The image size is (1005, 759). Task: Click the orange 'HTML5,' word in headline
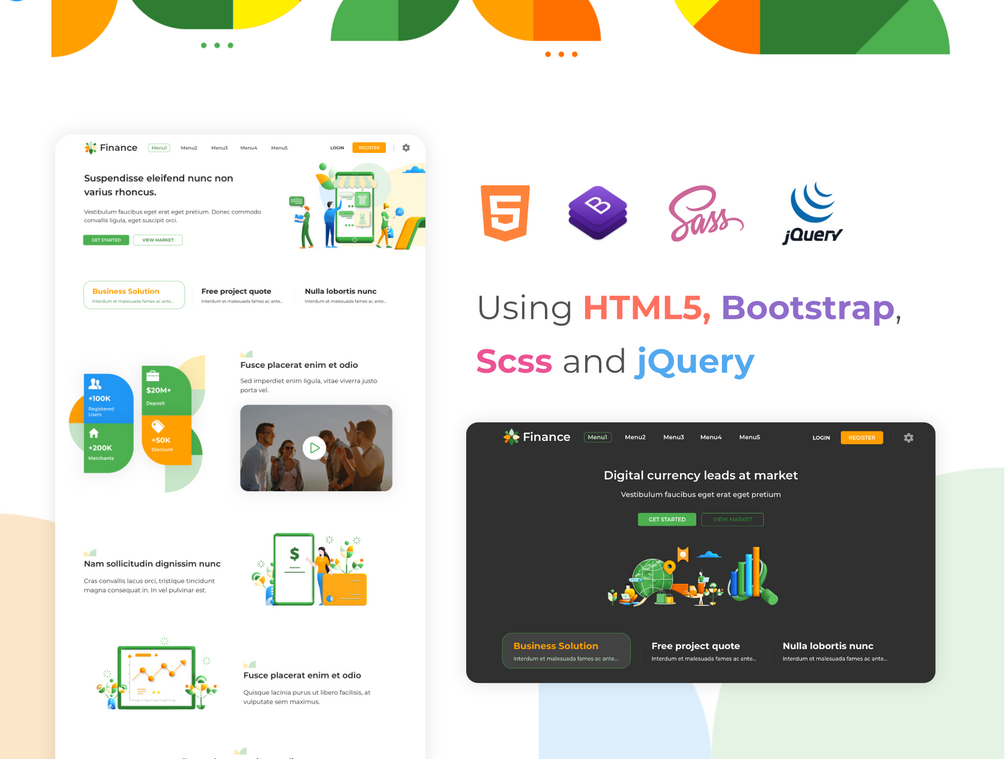tap(647, 308)
